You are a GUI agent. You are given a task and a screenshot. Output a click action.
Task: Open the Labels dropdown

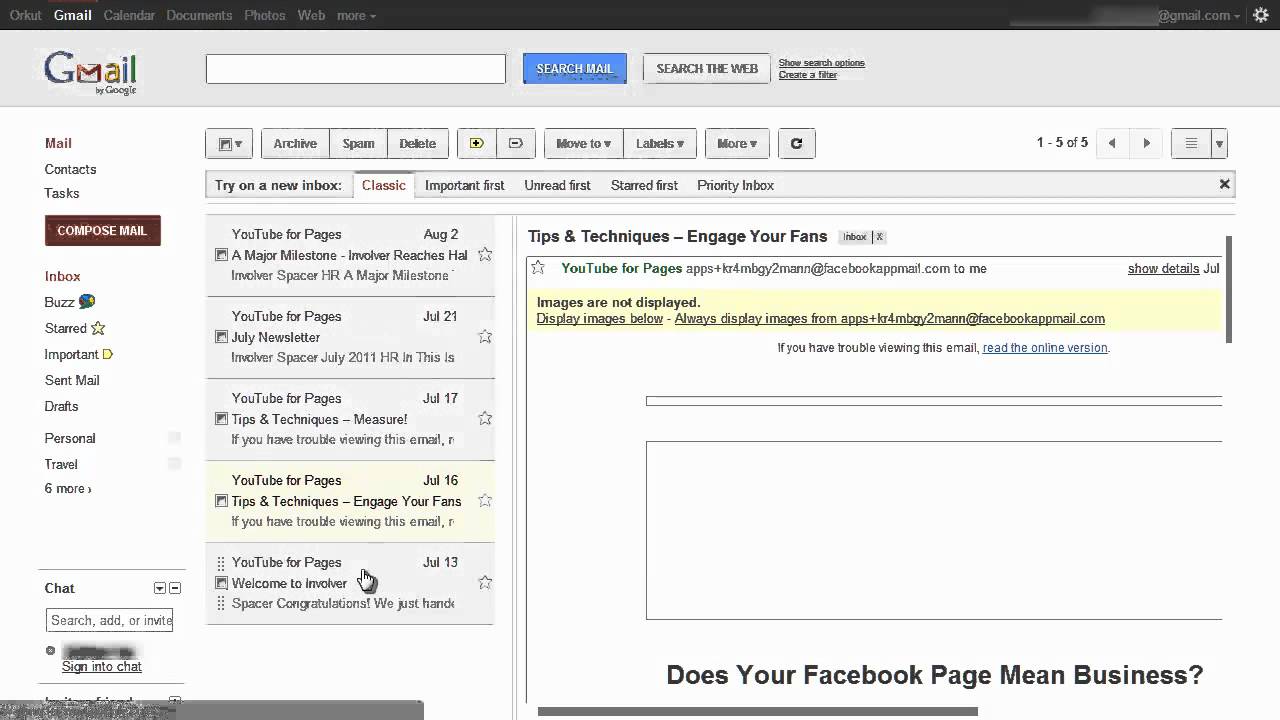coord(660,143)
